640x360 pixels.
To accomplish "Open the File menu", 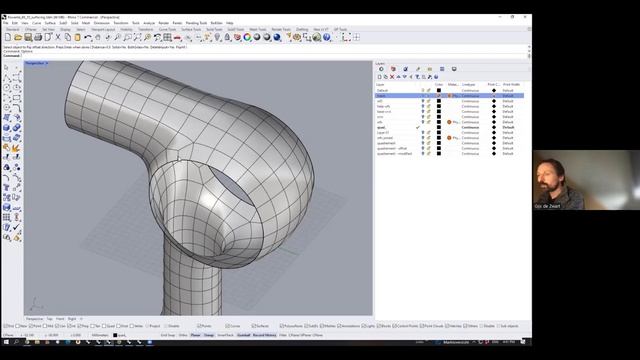I will pyautogui.click(x=5, y=23).
